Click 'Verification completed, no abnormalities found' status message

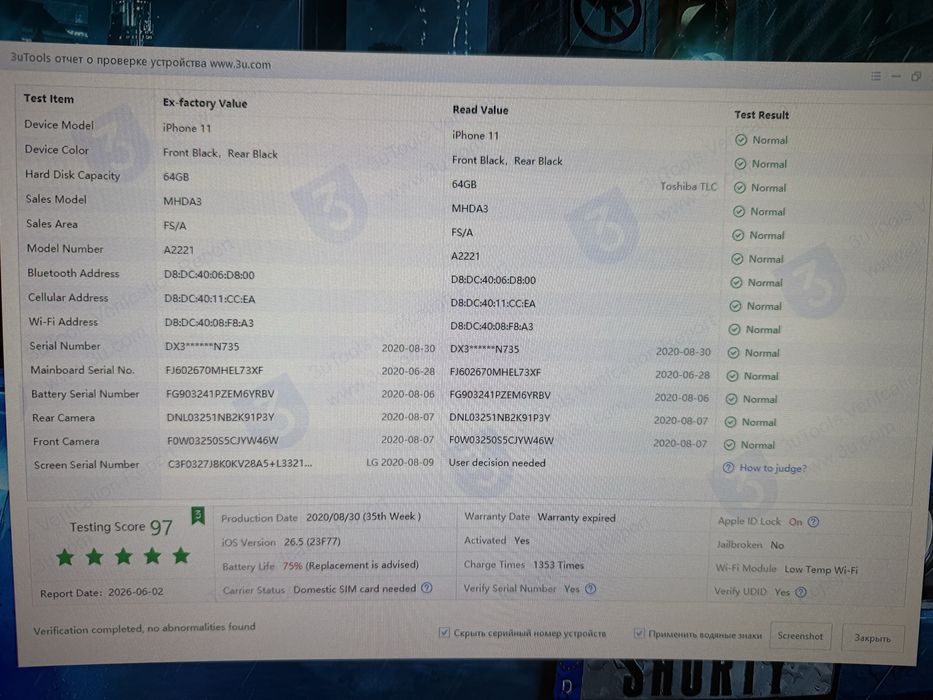point(145,629)
